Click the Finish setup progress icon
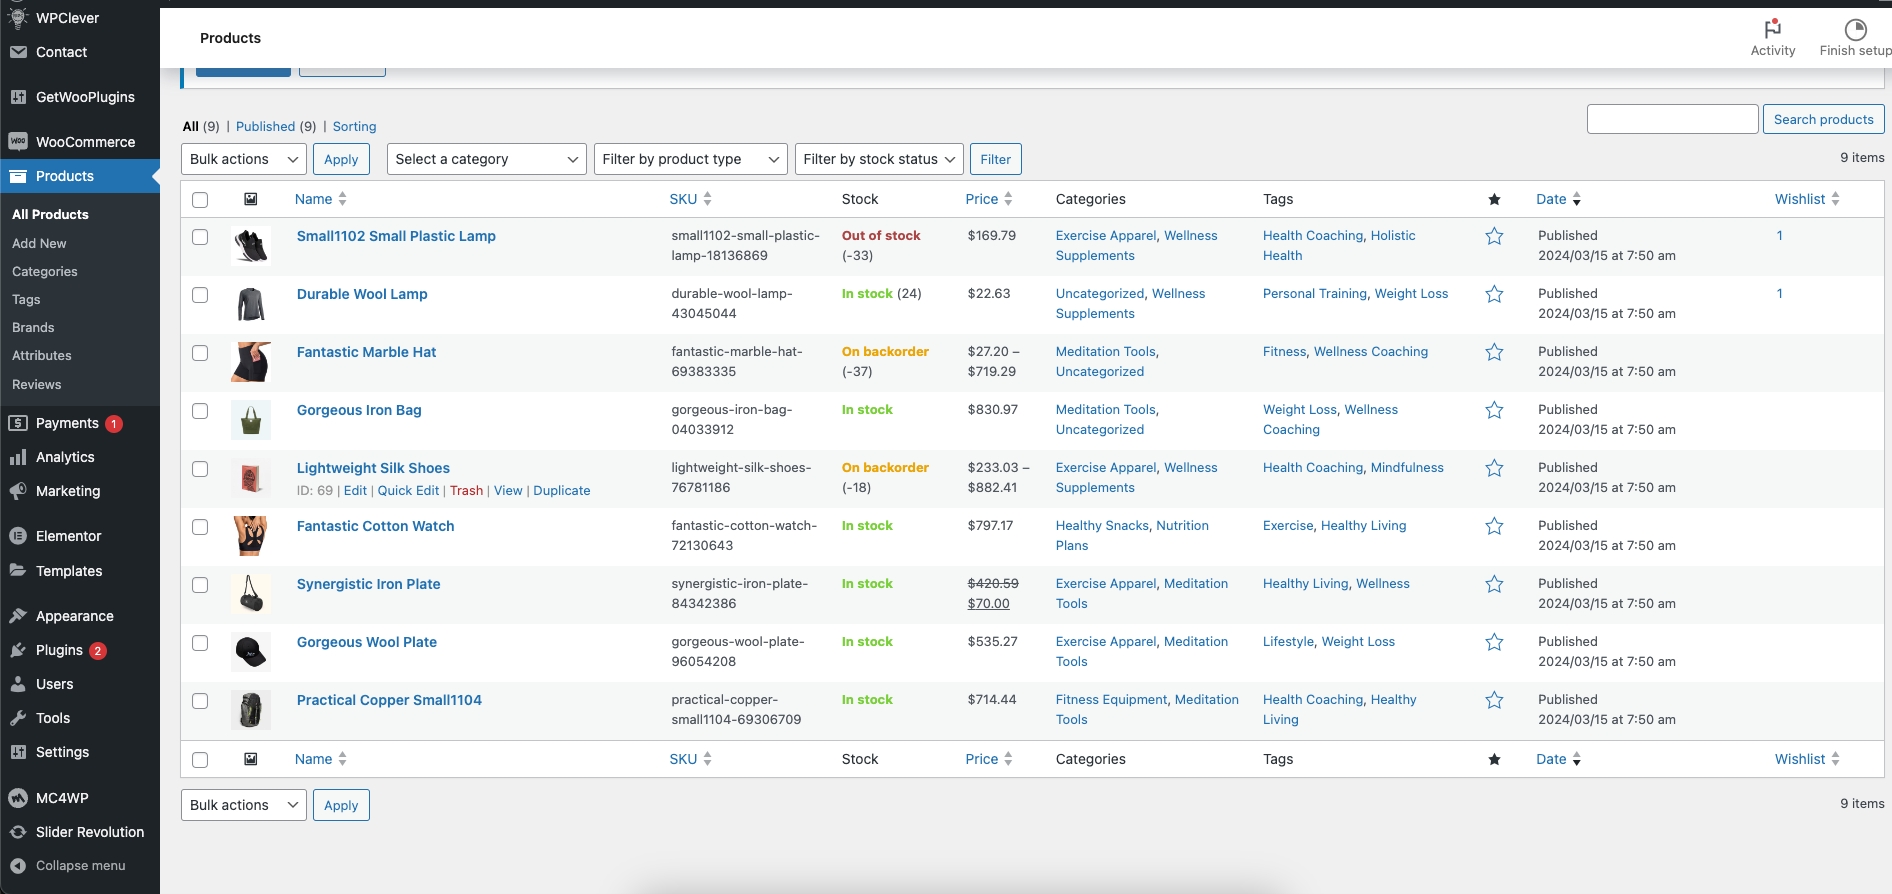Screen dimensions: 1892x894 1855,28
